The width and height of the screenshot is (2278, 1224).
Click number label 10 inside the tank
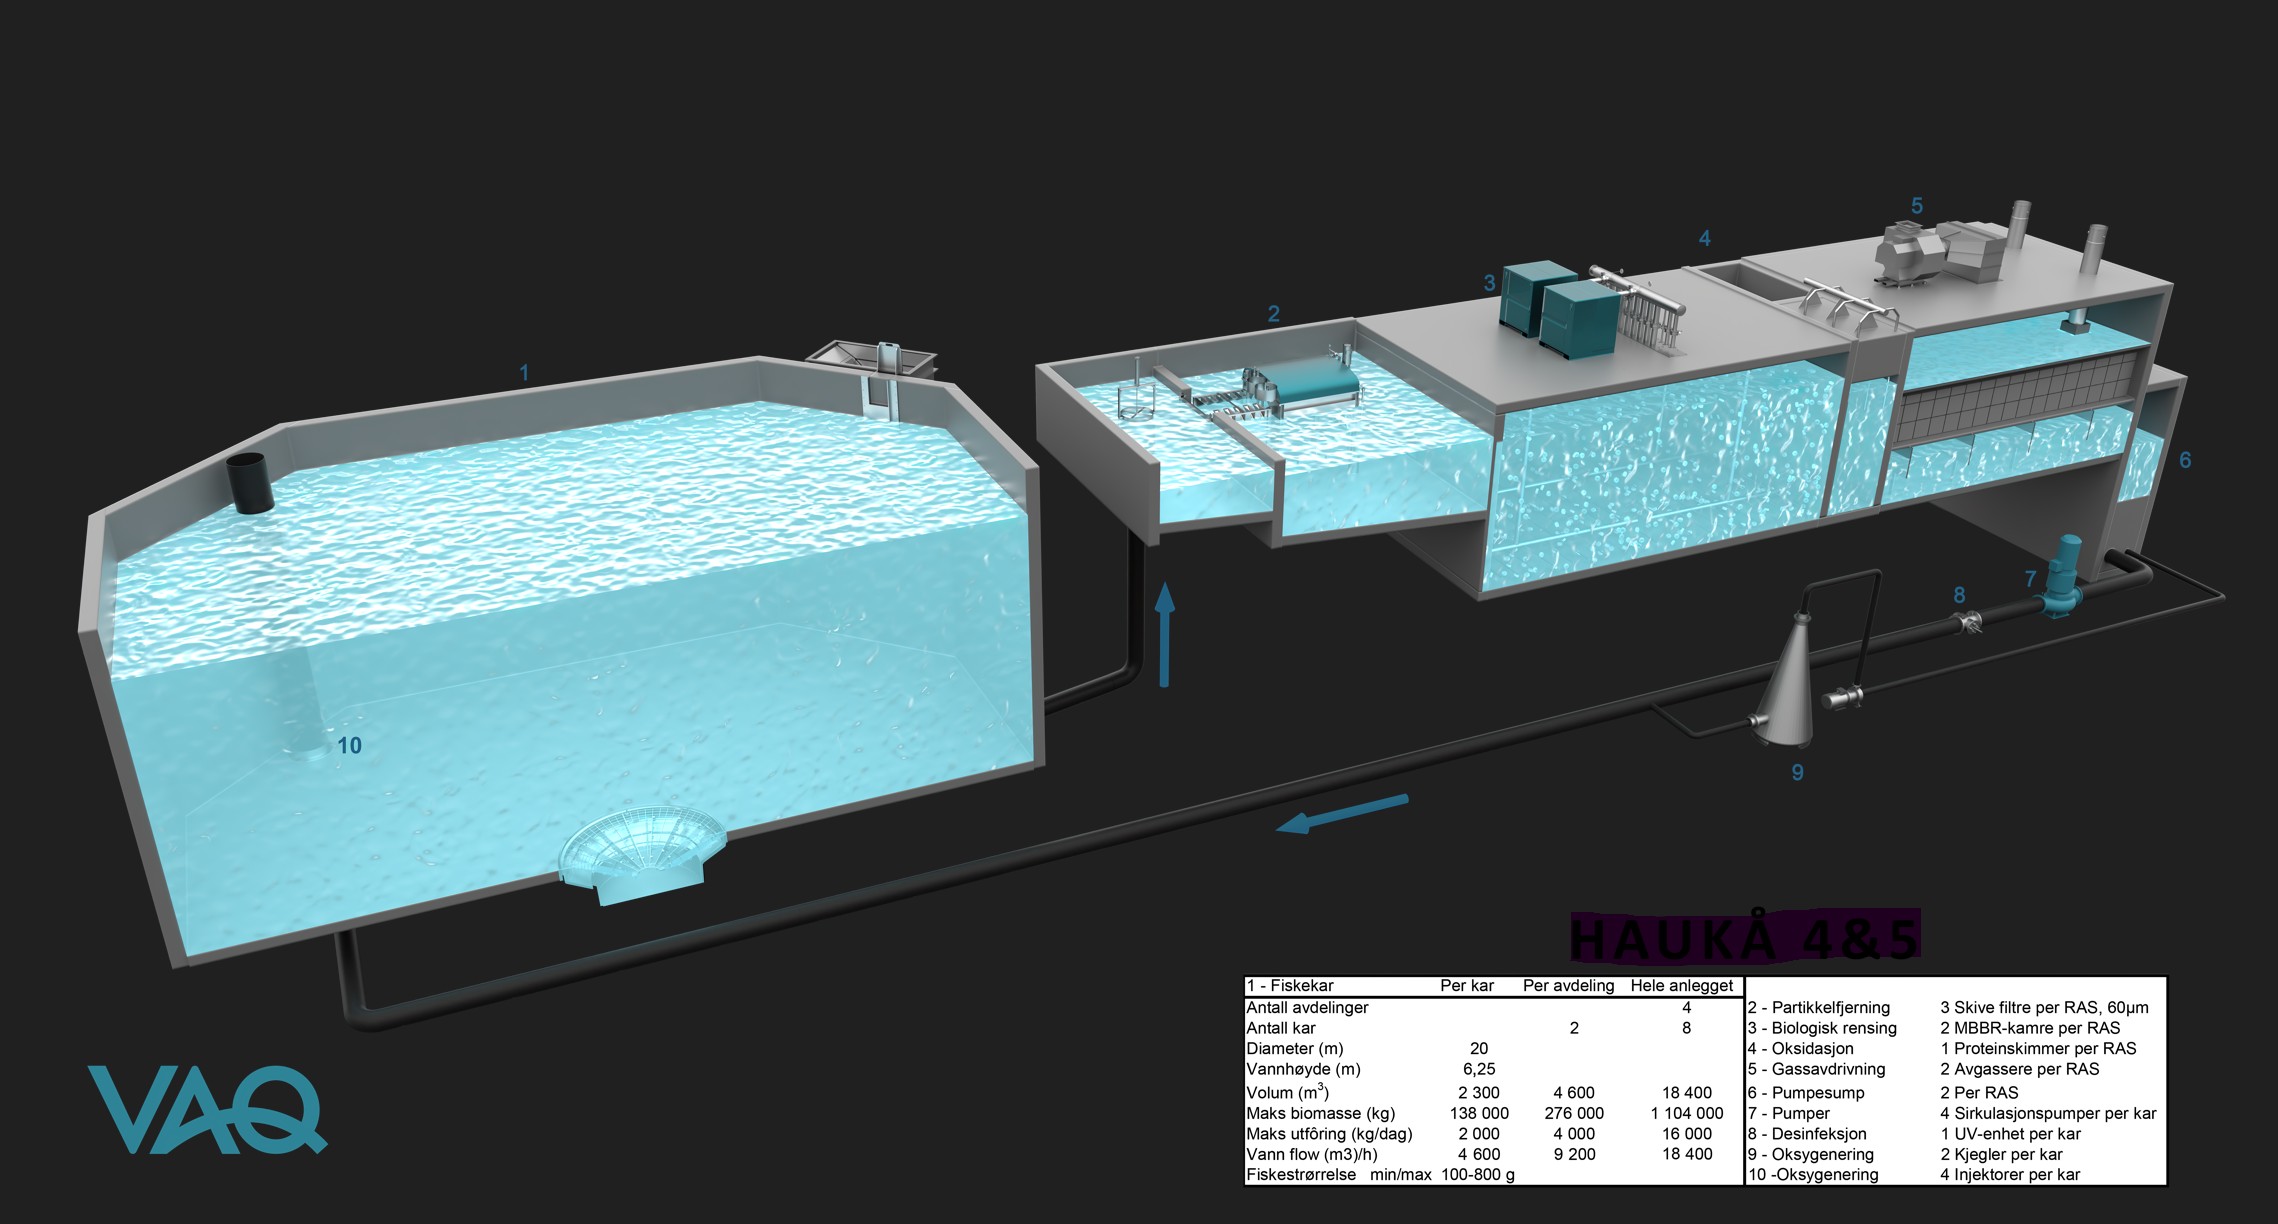(x=349, y=745)
